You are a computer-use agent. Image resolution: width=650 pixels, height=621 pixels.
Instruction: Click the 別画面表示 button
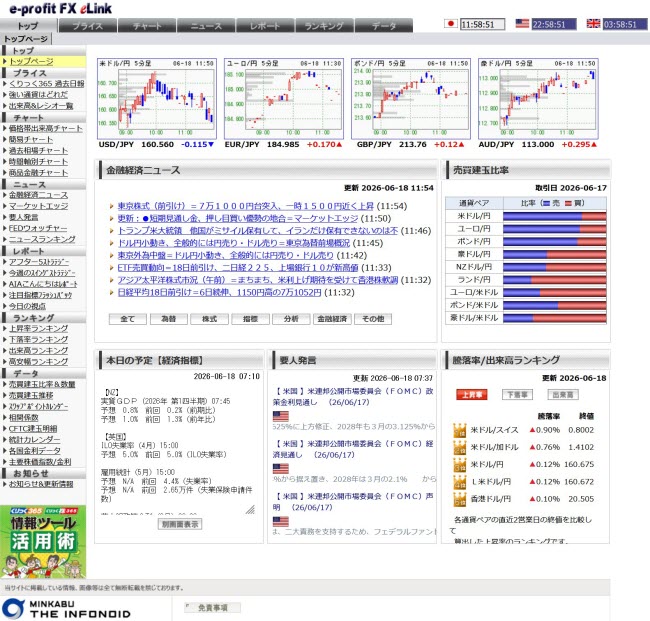(x=180, y=524)
